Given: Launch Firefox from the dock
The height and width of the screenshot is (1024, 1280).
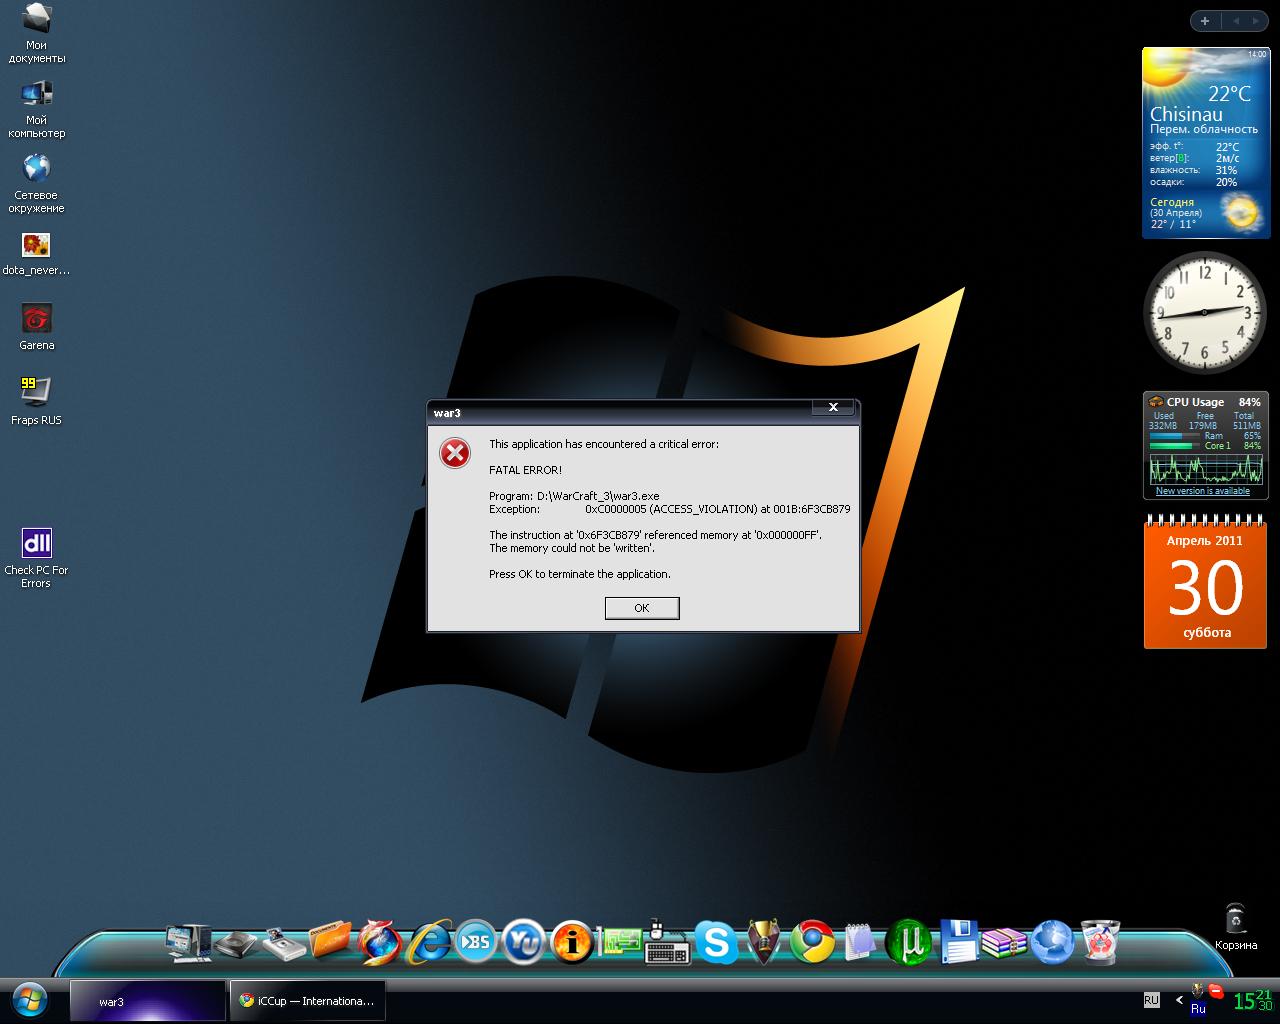Looking at the screenshot, I should pos(379,941).
